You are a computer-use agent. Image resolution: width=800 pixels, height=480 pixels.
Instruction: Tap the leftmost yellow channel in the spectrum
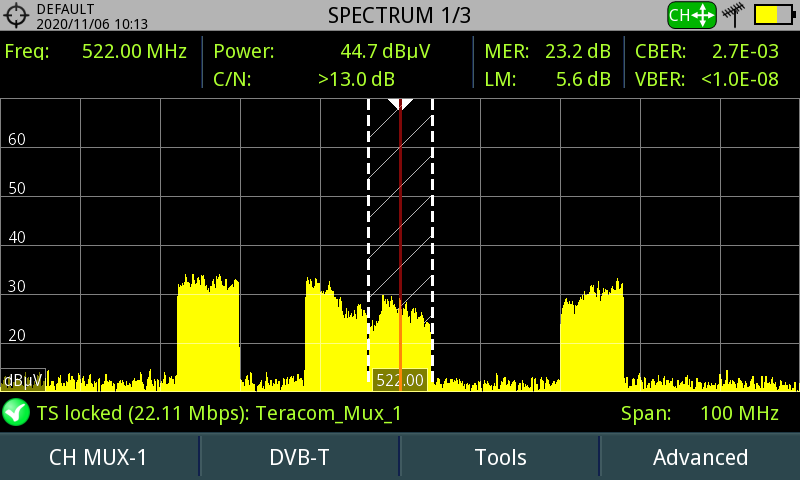(208, 334)
